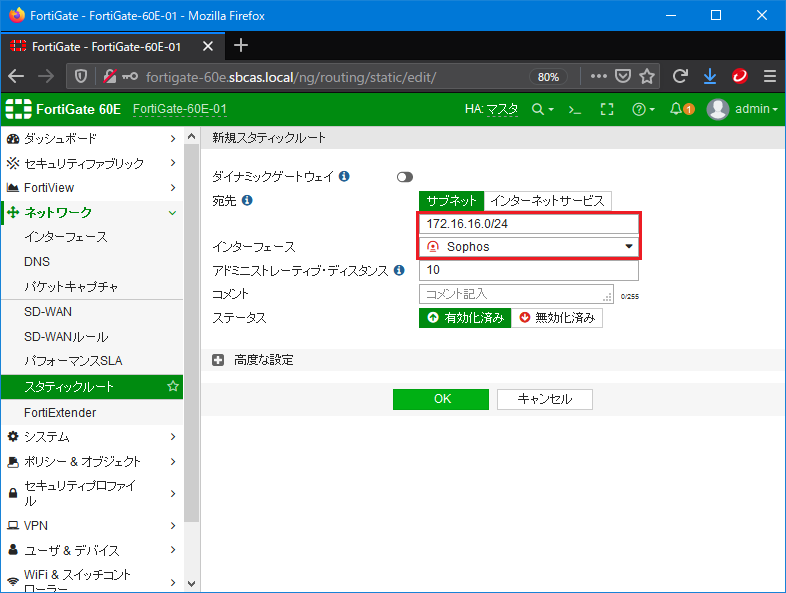Click the sidebar scrollbar up arrow
Viewport: 786px width, 593px height.
coord(191,136)
